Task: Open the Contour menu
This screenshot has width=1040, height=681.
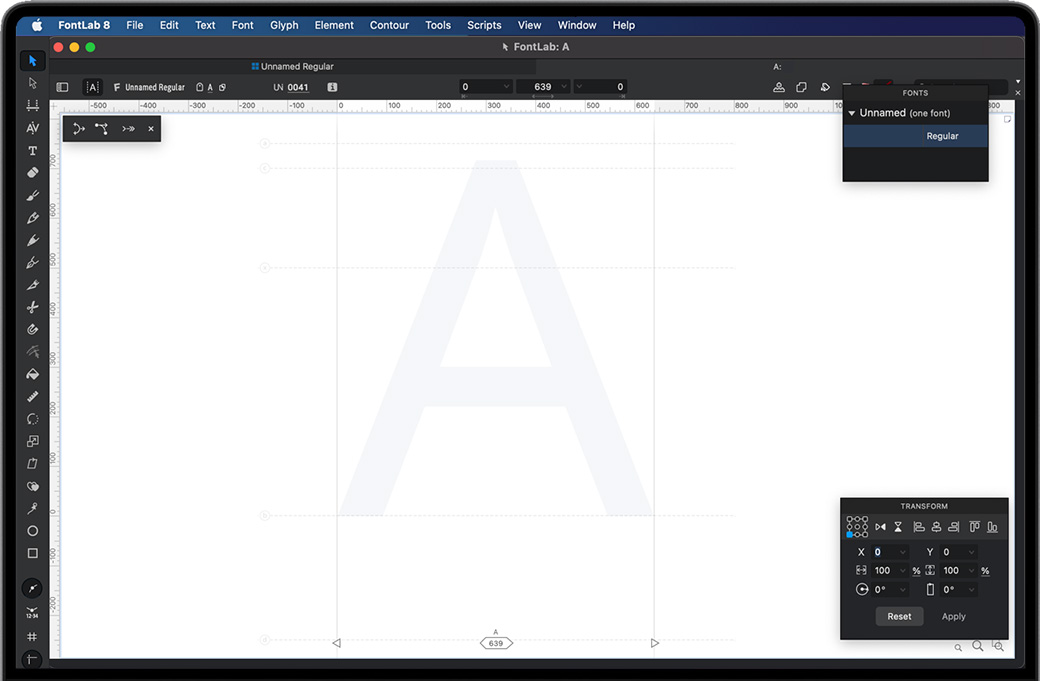Action: coord(389,25)
